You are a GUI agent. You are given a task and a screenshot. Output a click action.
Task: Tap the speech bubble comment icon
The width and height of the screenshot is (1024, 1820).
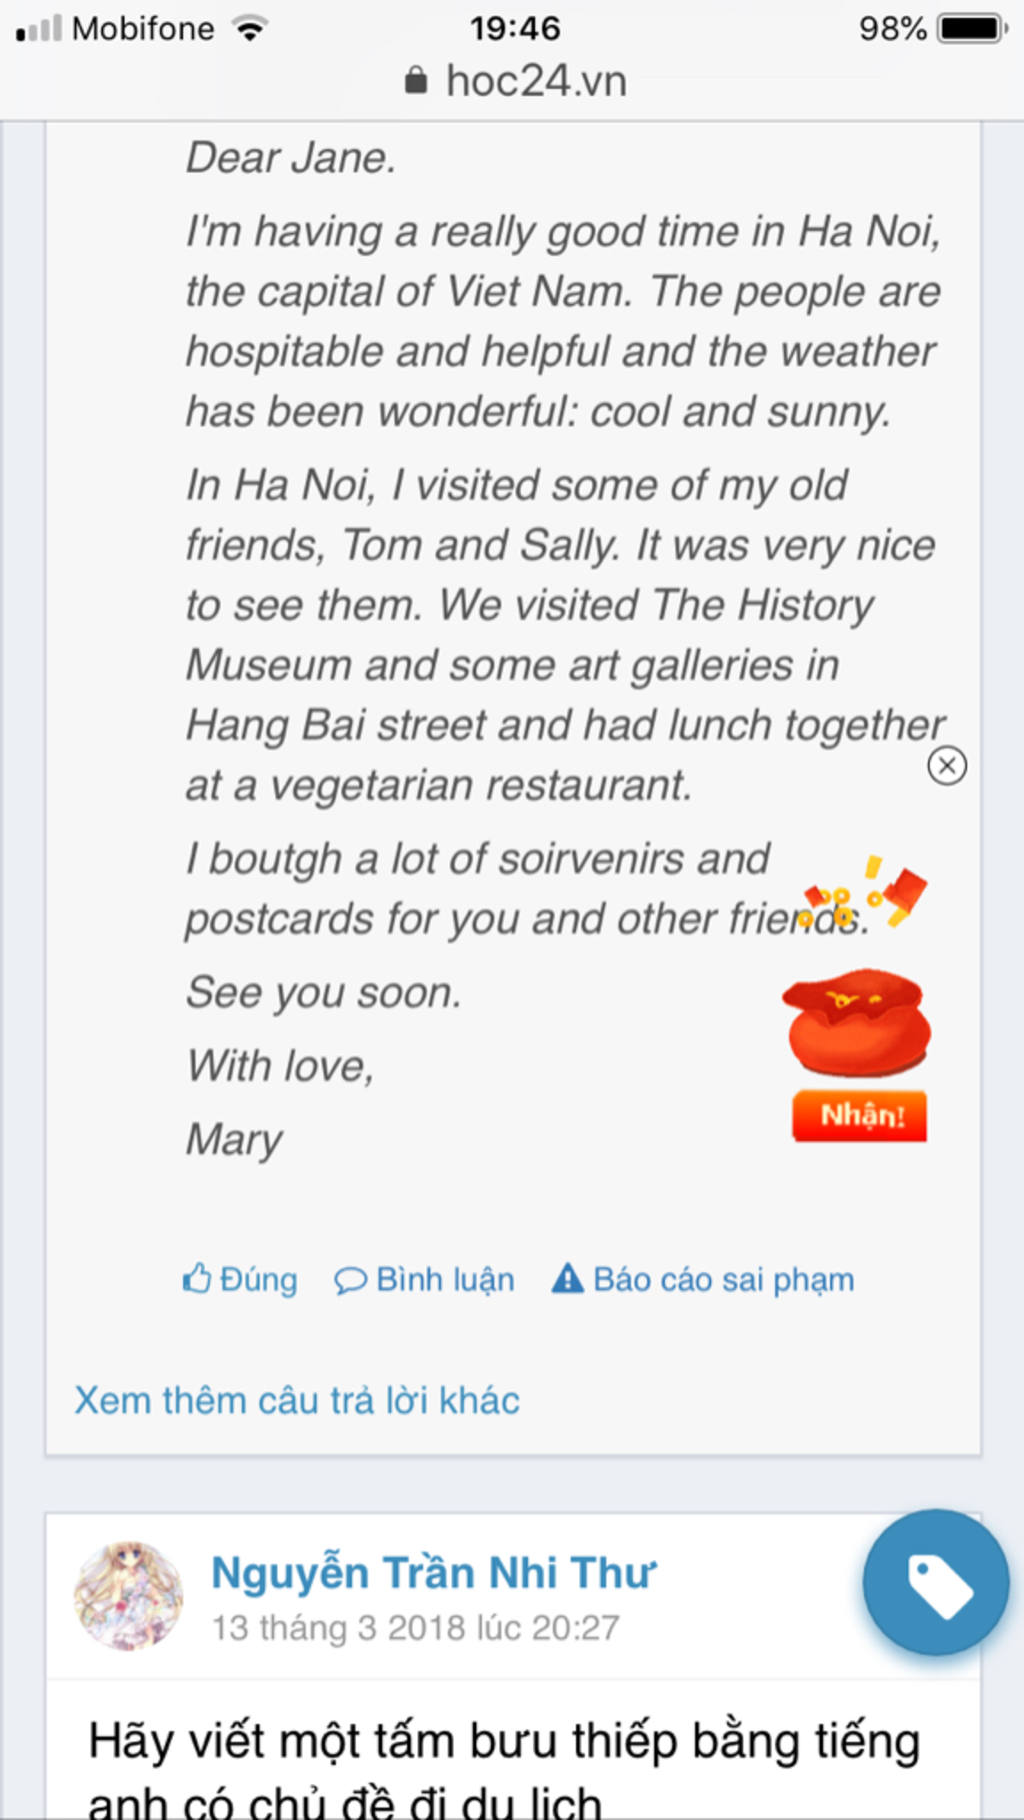tap(350, 1280)
